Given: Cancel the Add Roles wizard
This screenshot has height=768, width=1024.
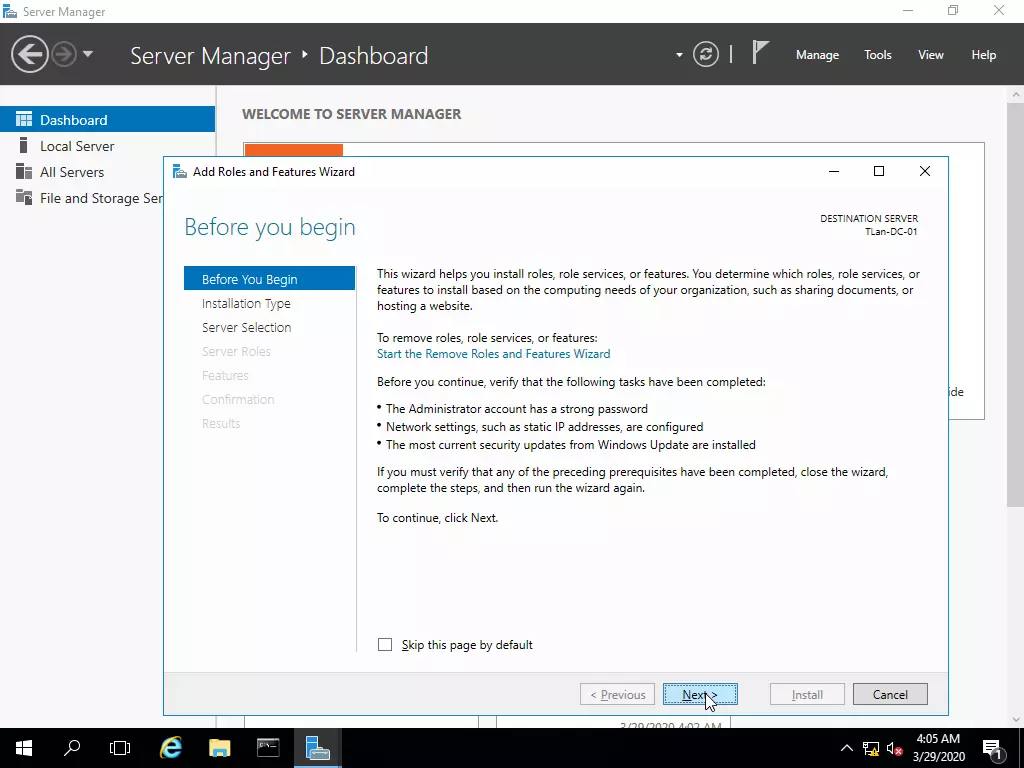Looking at the screenshot, I should (x=890, y=694).
